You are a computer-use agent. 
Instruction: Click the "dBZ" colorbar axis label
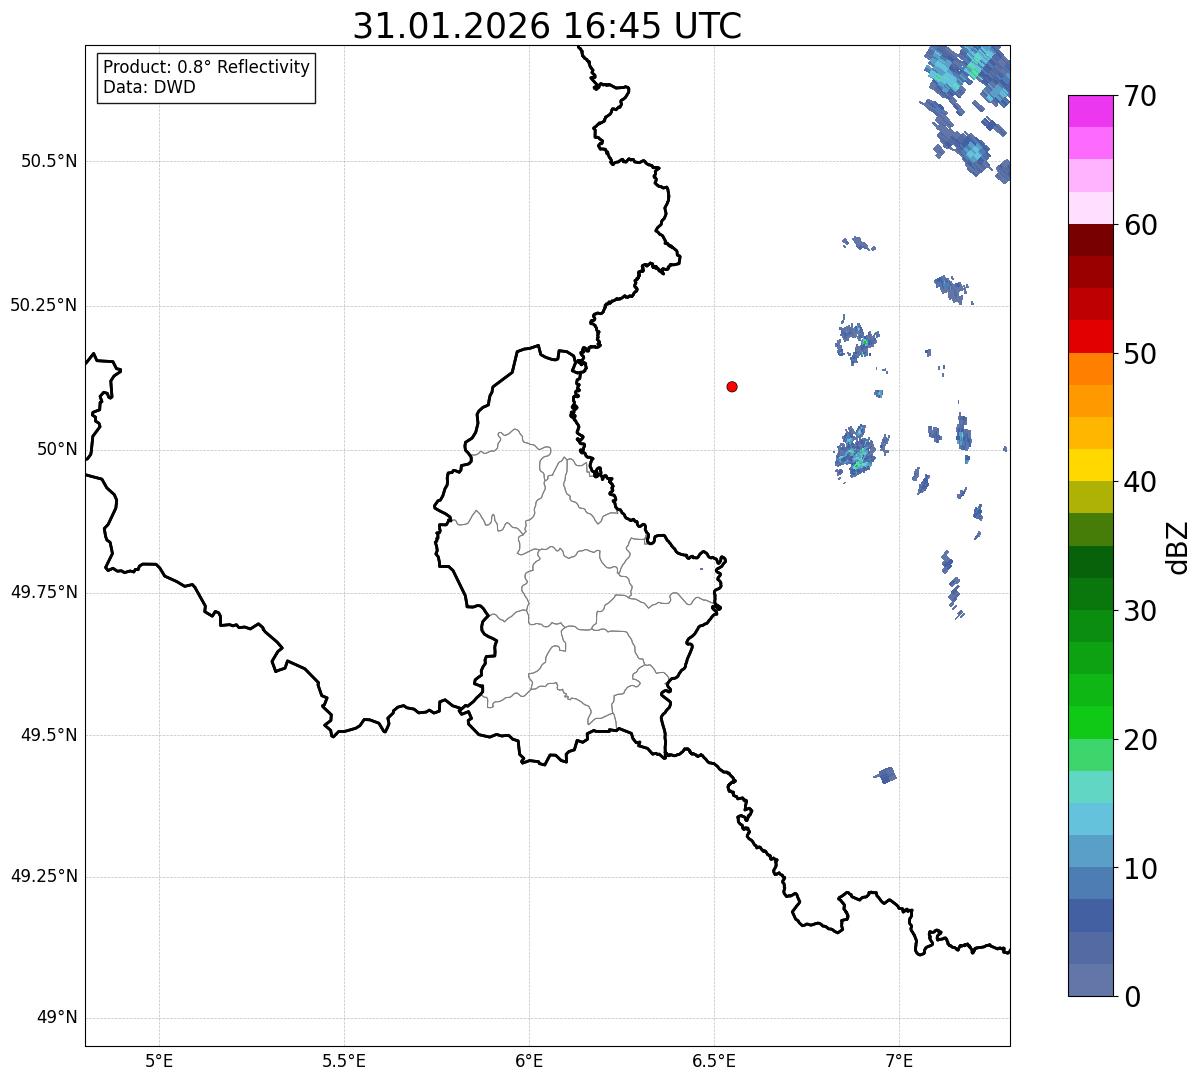pos(1178,546)
